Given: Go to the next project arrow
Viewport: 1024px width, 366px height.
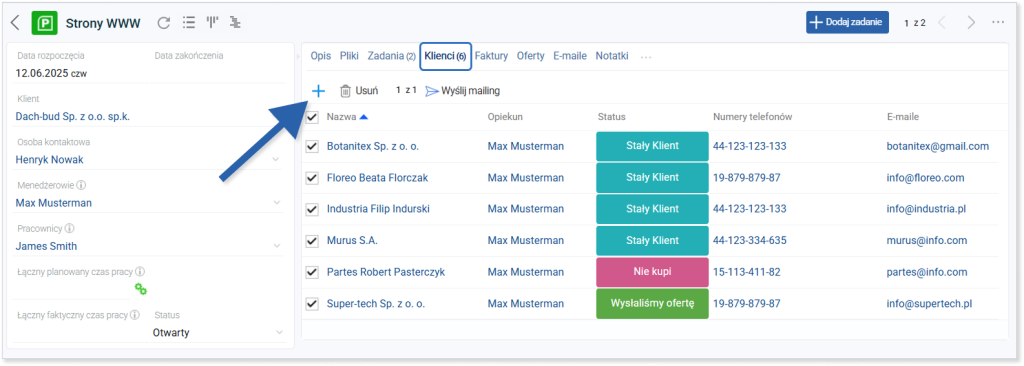Looking at the screenshot, I should tap(971, 23).
